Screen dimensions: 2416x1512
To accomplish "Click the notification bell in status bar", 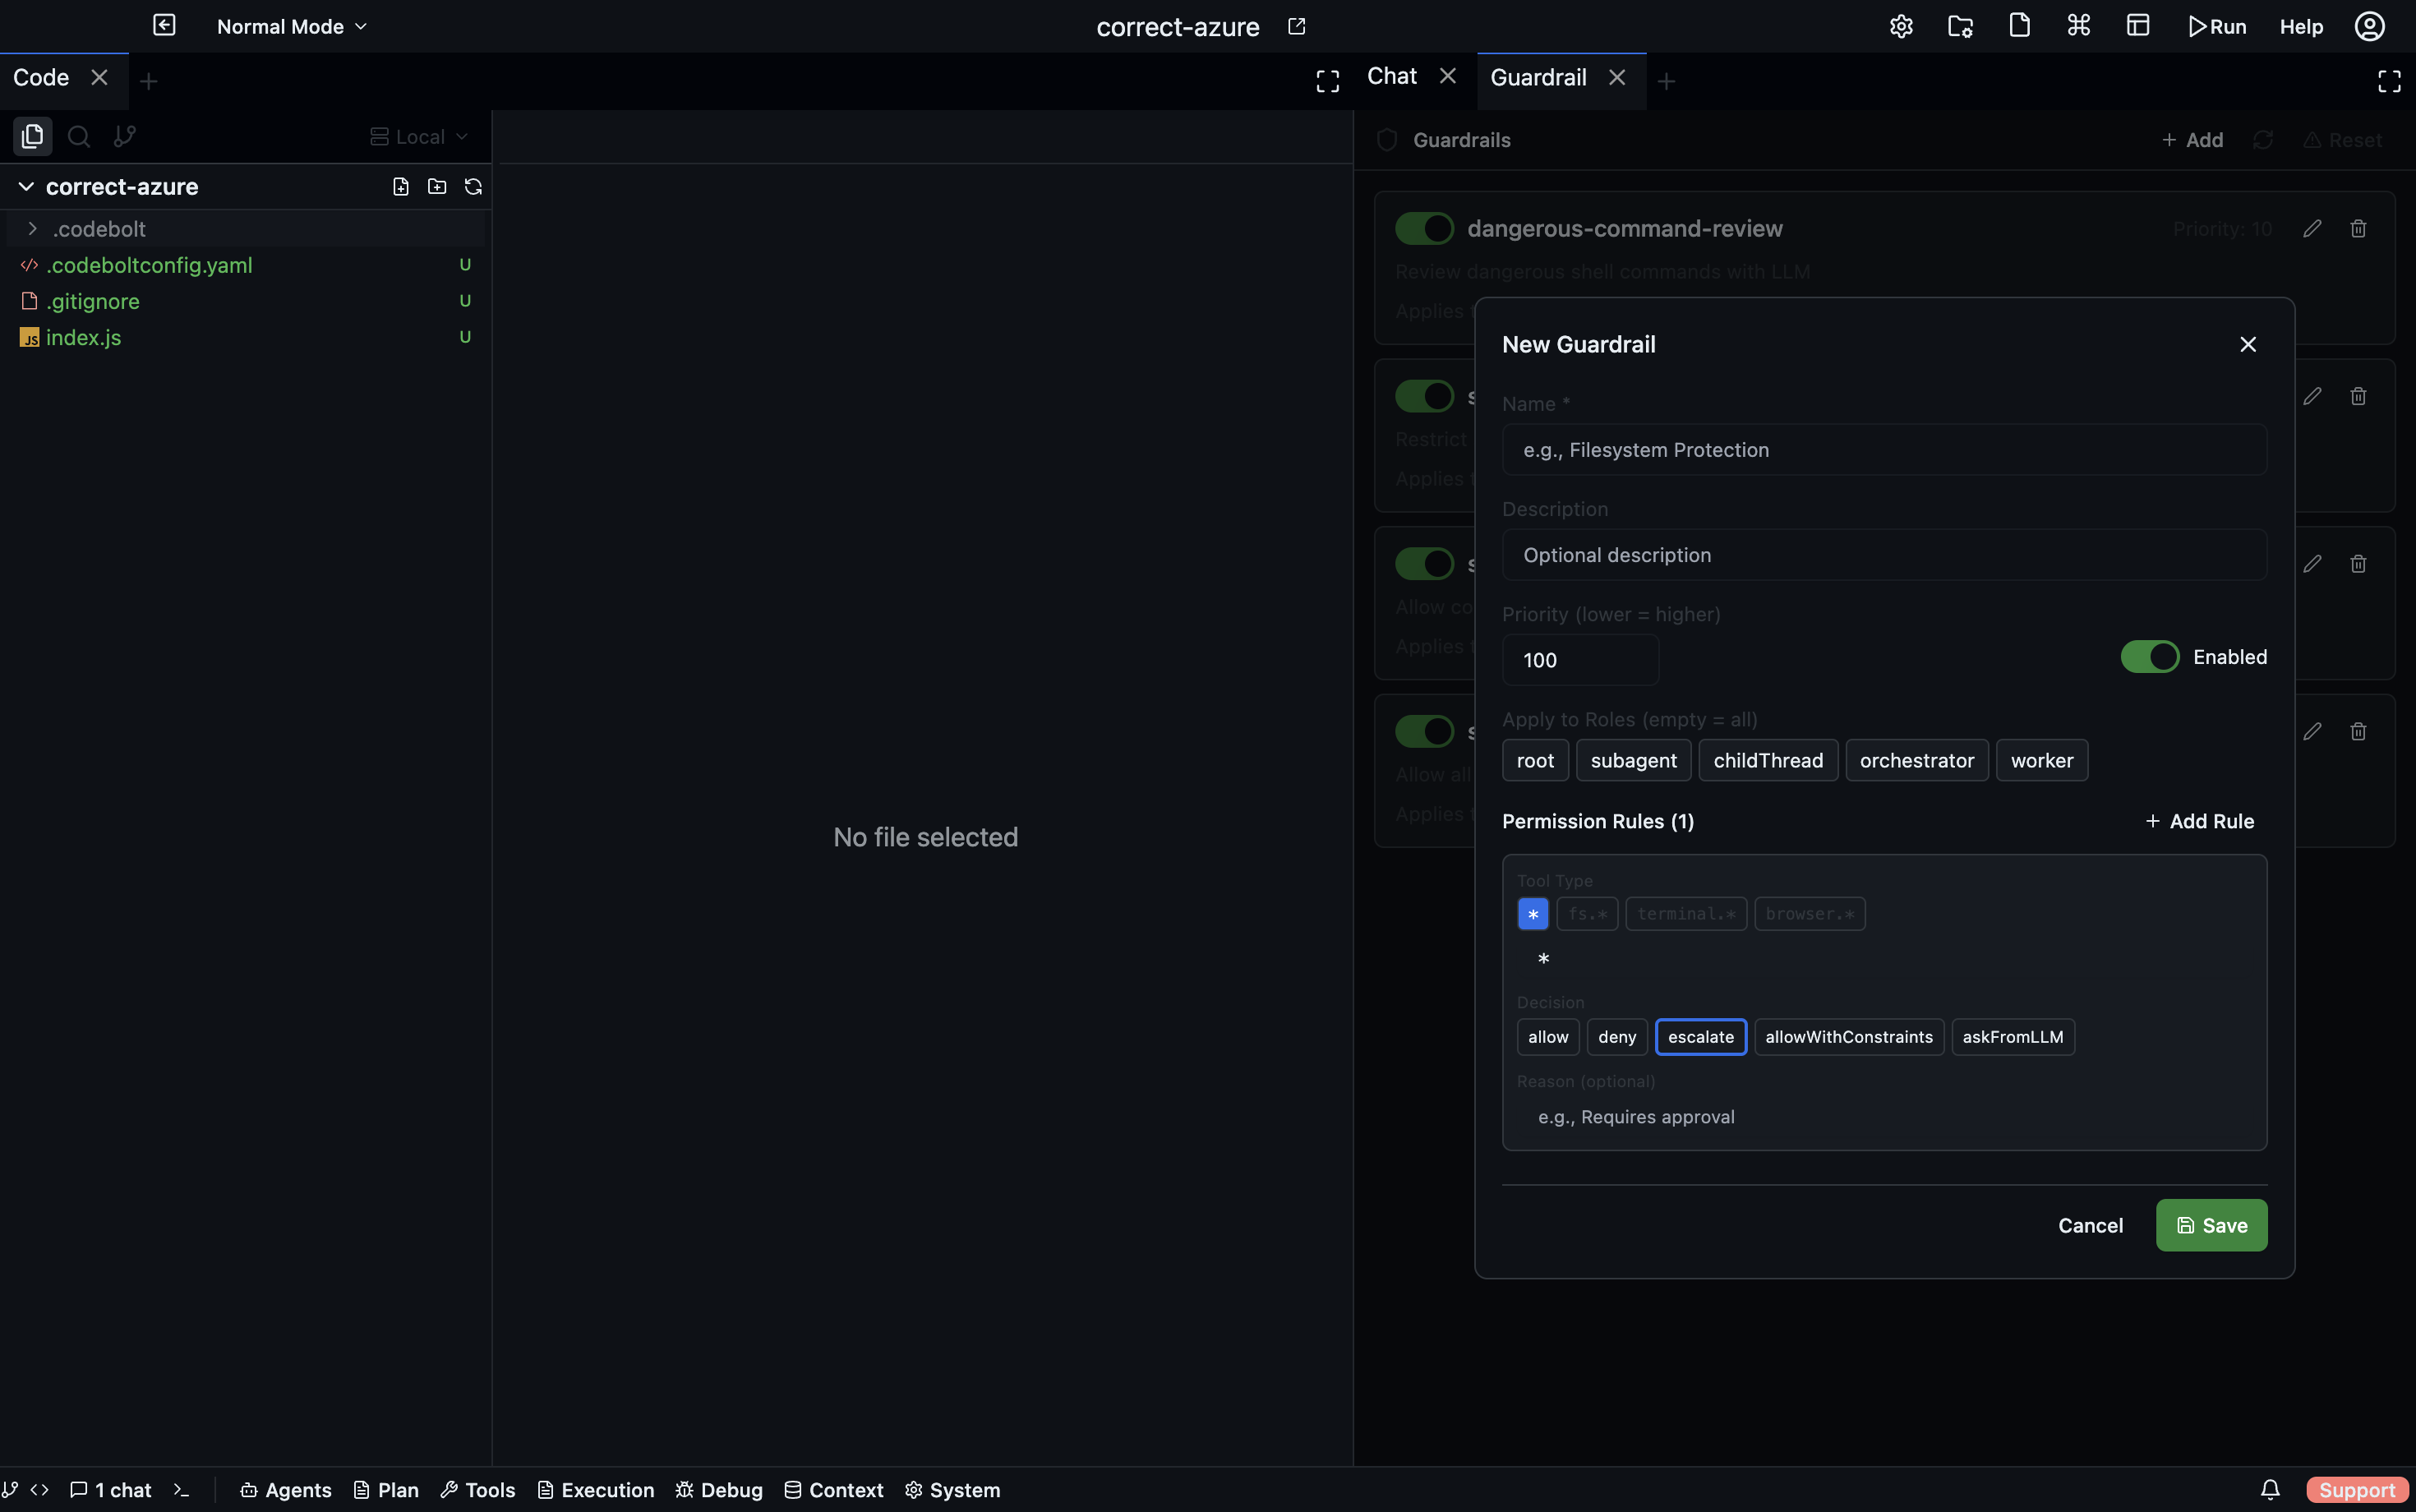I will tap(2270, 1490).
